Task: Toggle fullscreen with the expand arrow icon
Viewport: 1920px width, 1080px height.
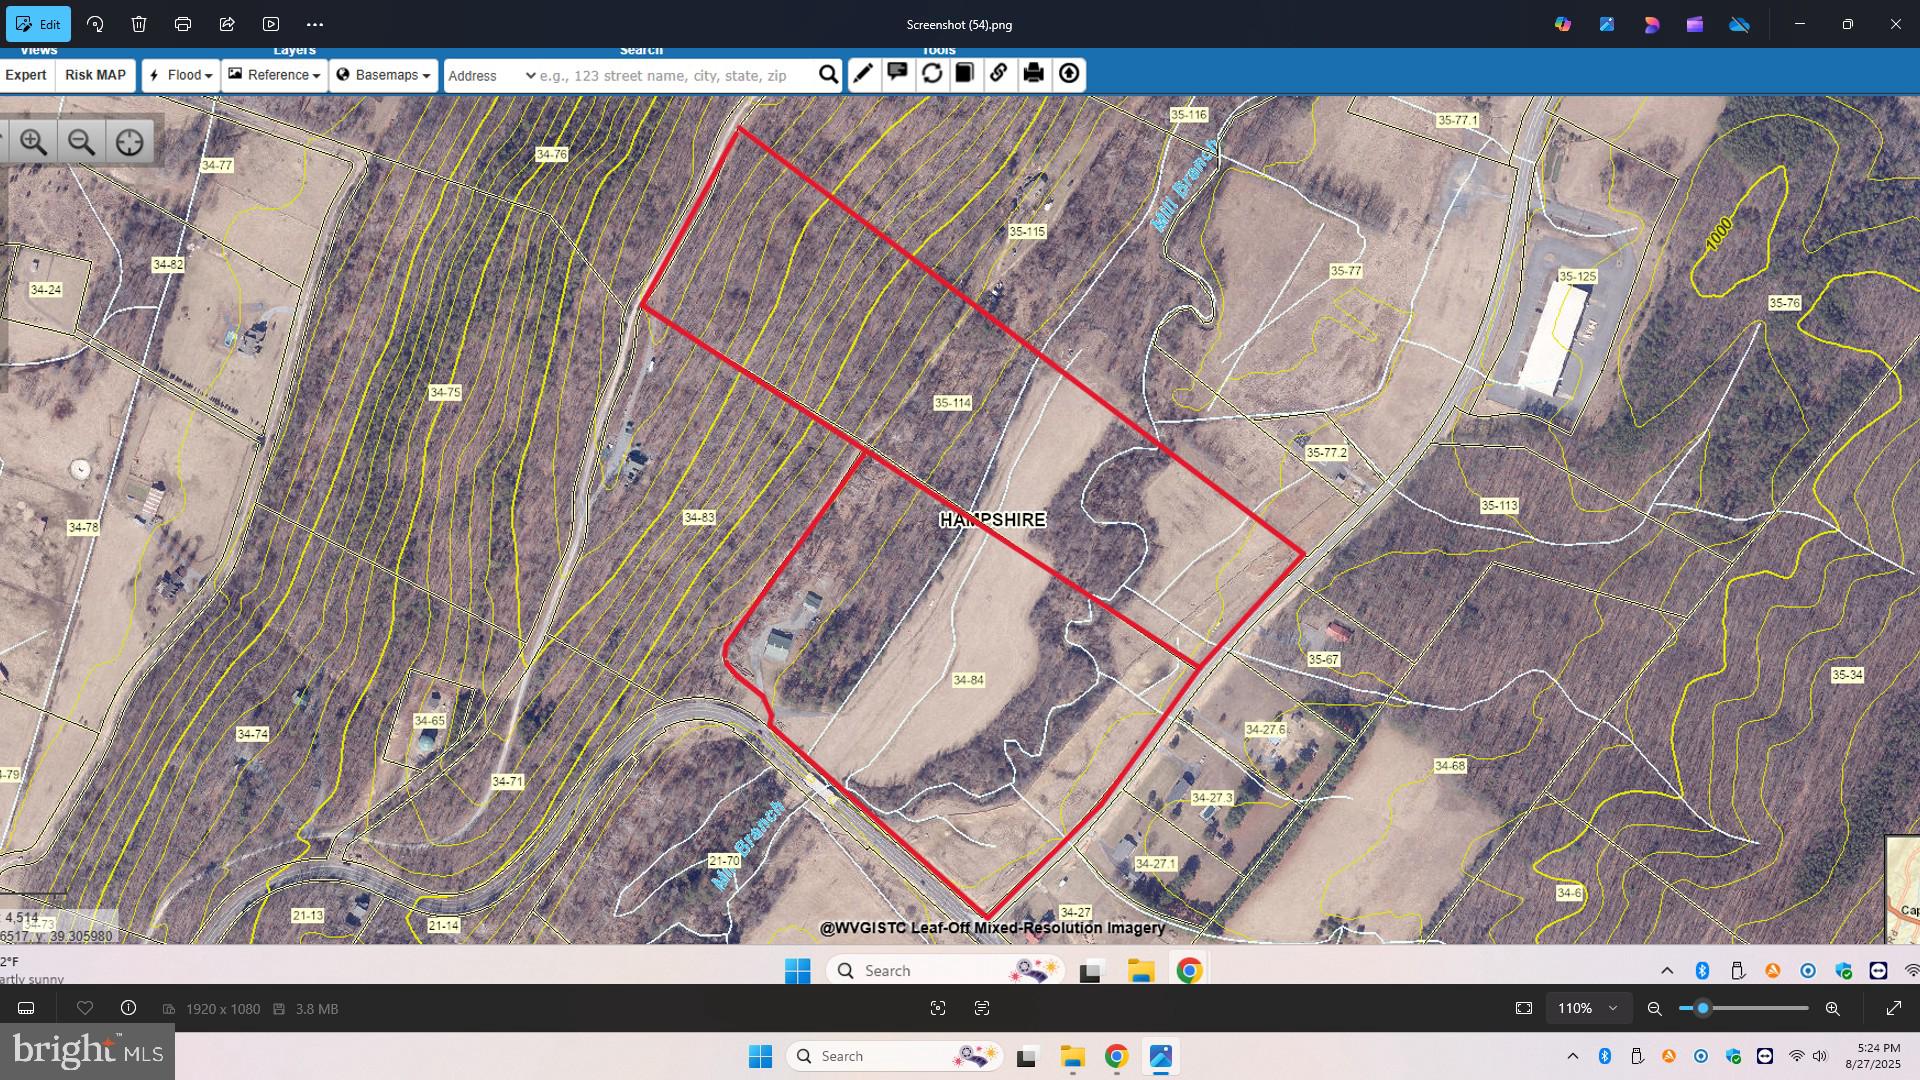Action: click(1893, 1008)
